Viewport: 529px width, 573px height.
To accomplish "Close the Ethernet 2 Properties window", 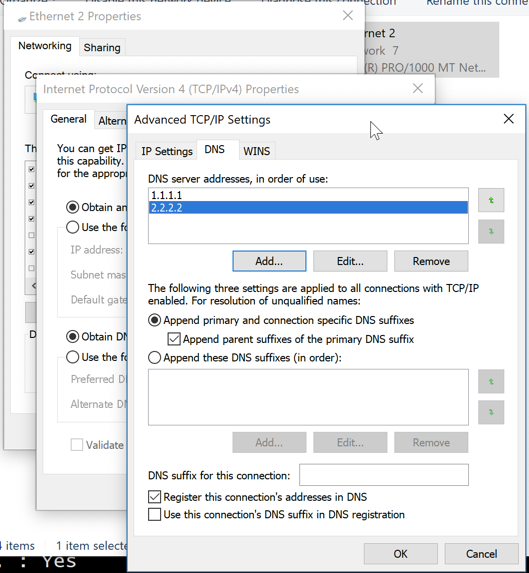I will click(x=348, y=15).
